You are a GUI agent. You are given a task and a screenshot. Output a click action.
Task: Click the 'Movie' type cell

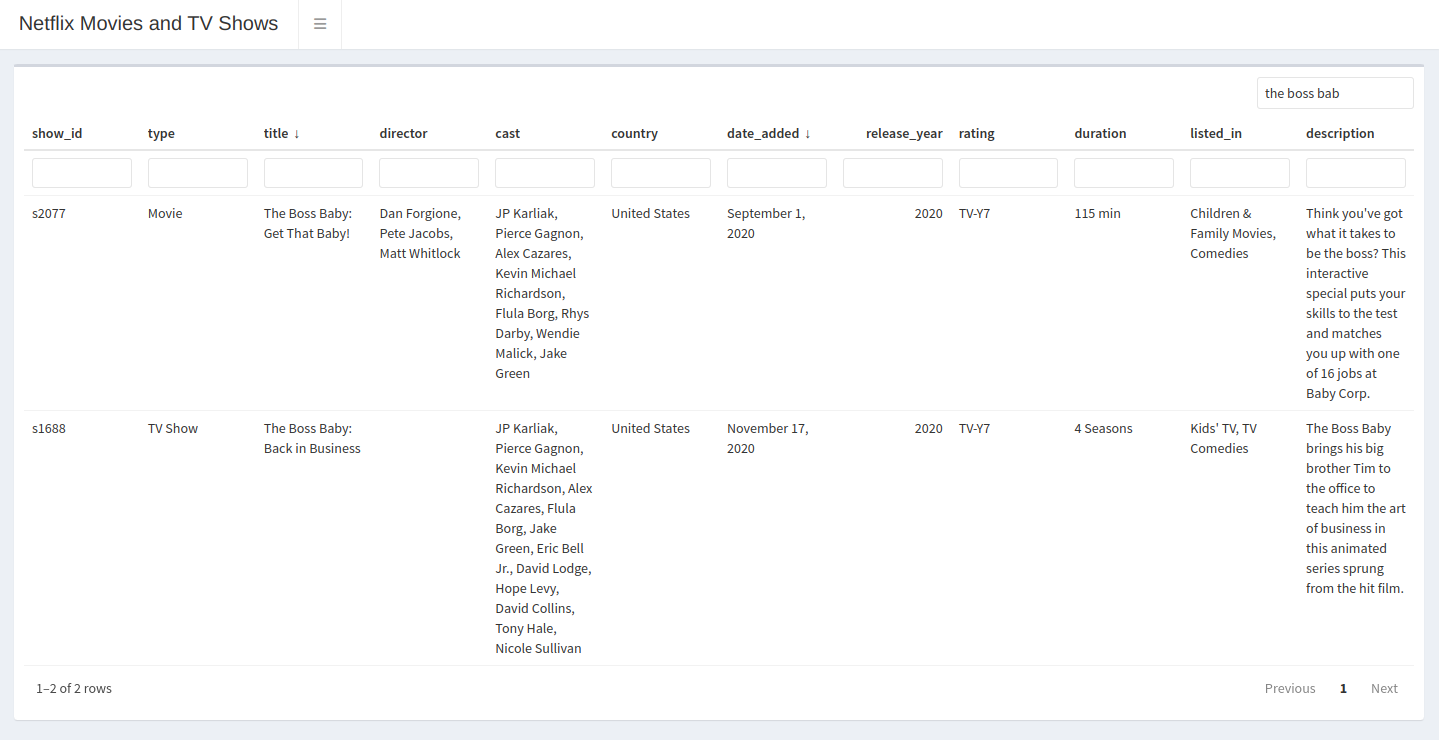point(165,213)
